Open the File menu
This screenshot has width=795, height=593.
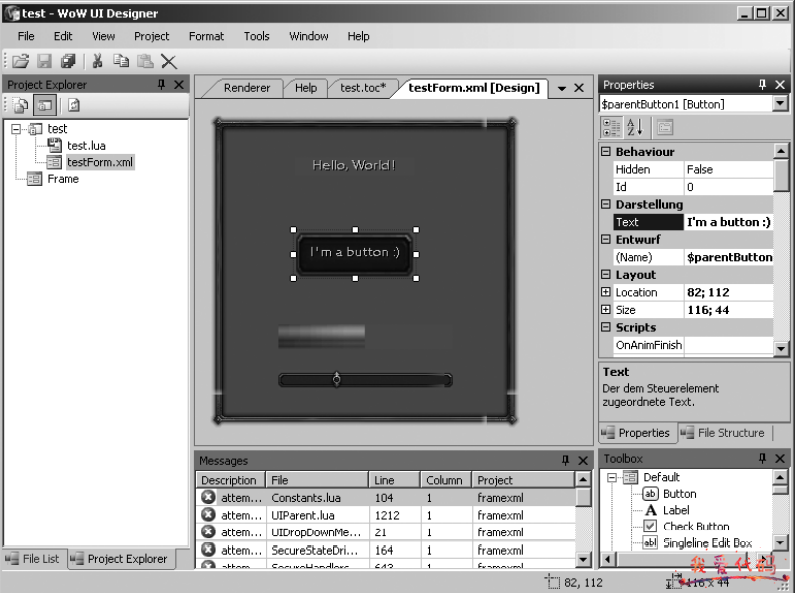point(26,36)
